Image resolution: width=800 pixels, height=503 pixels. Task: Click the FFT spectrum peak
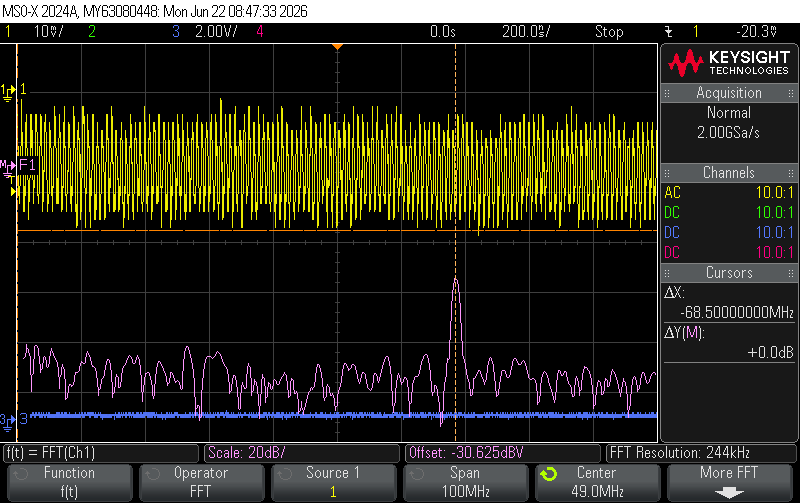(456, 281)
